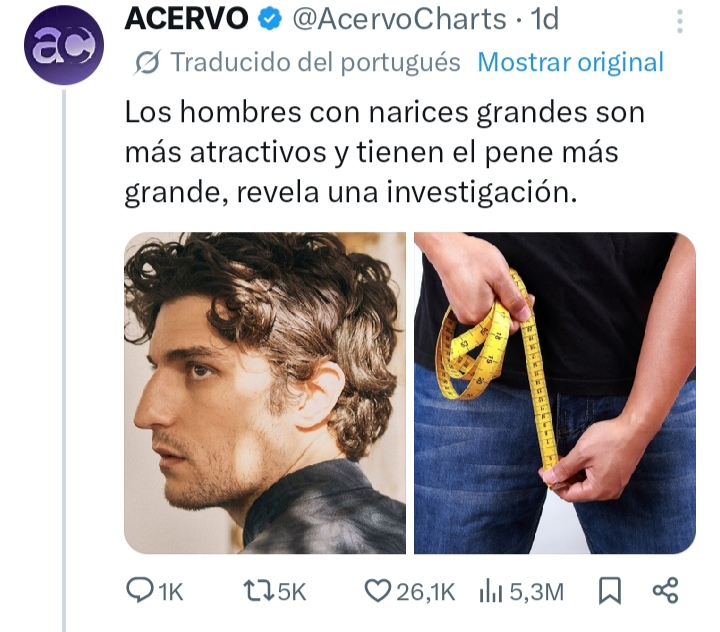Open the three-dot more options menu
The width and height of the screenshot is (720, 632).
click(x=680, y=21)
